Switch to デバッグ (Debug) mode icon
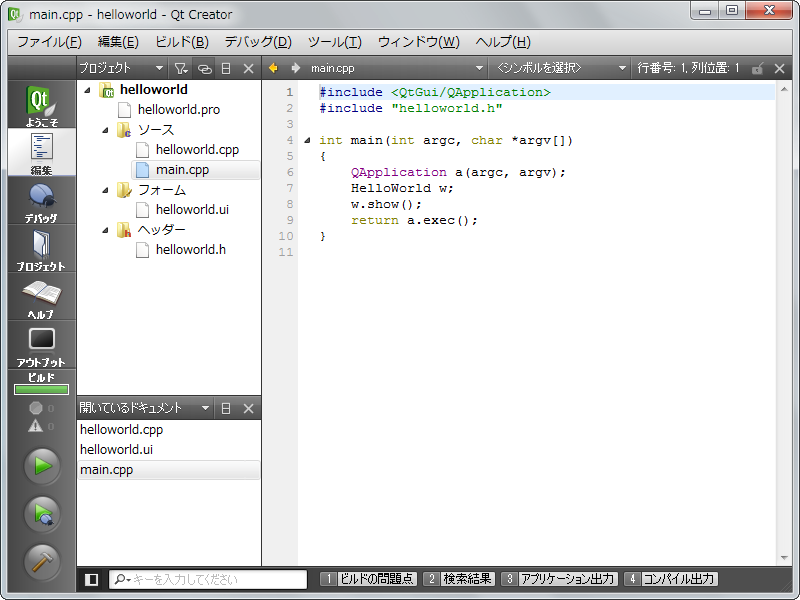The image size is (800, 600). tap(41, 202)
